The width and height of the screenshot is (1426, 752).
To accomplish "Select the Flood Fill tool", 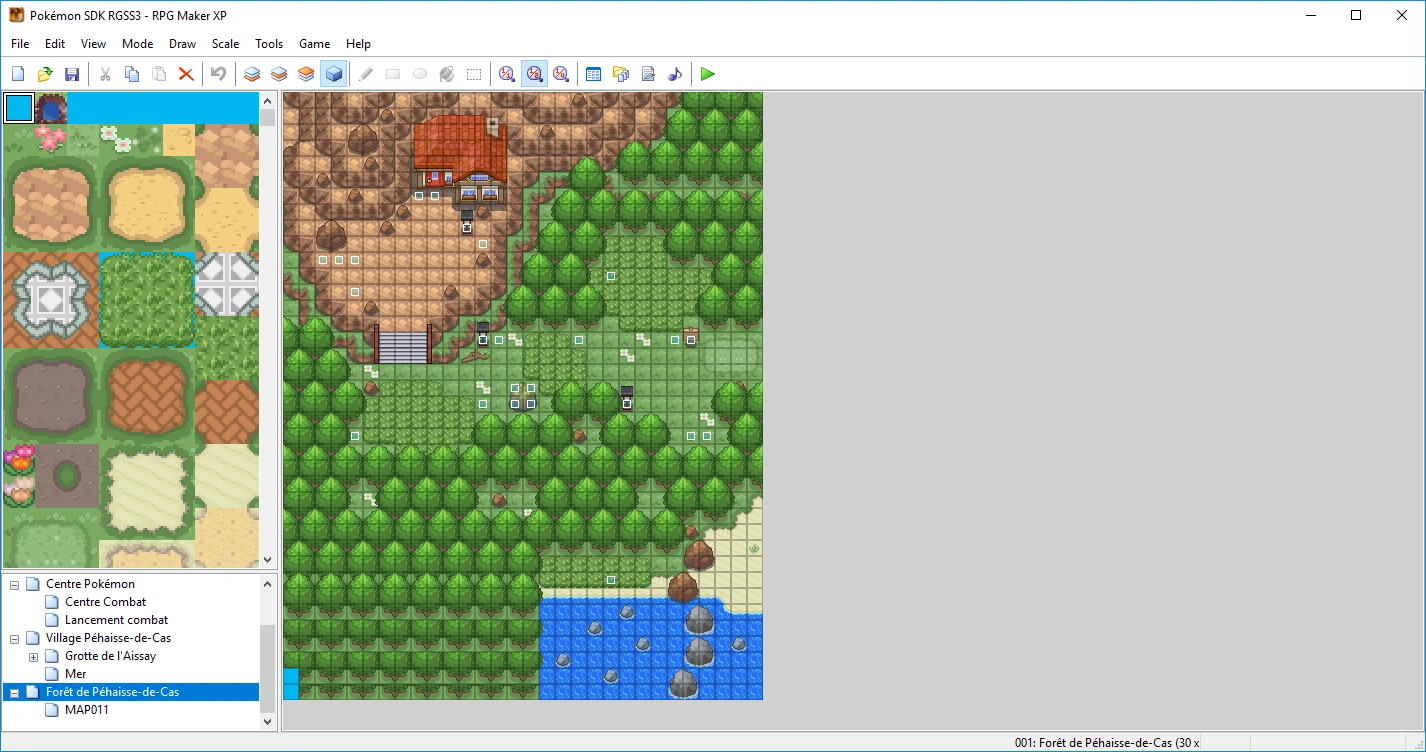I will (447, 73).
